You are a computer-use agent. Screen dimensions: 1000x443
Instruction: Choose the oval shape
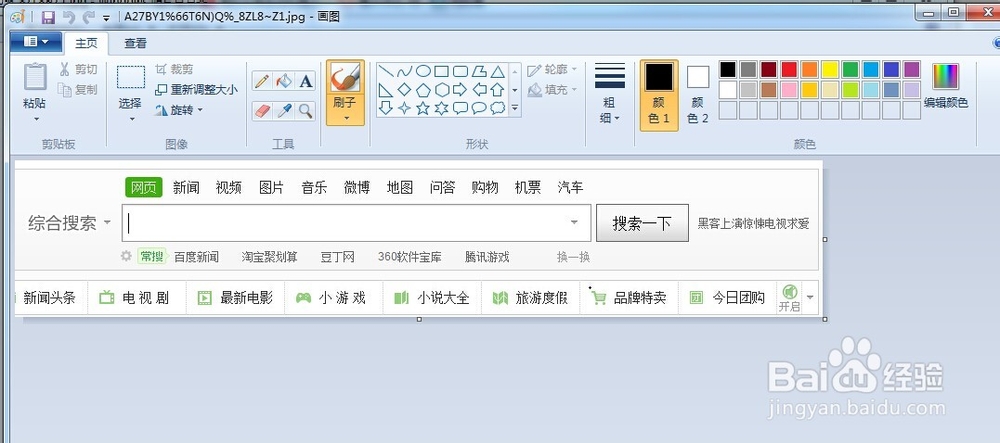click(x=423, y=71)
